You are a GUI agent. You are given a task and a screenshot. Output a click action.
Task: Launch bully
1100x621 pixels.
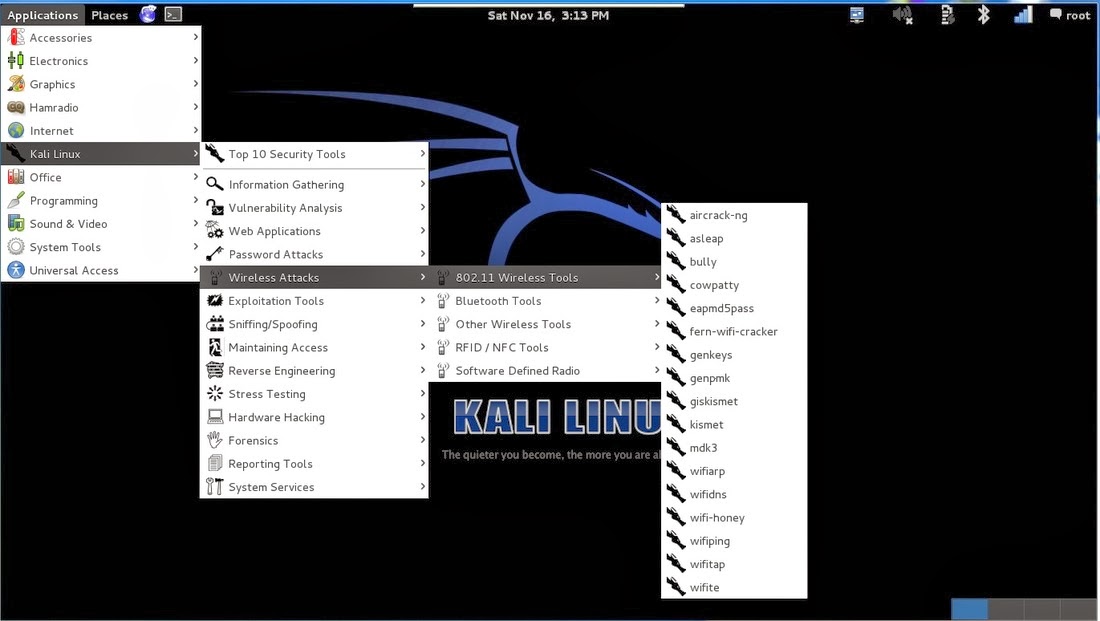(734, 262)
